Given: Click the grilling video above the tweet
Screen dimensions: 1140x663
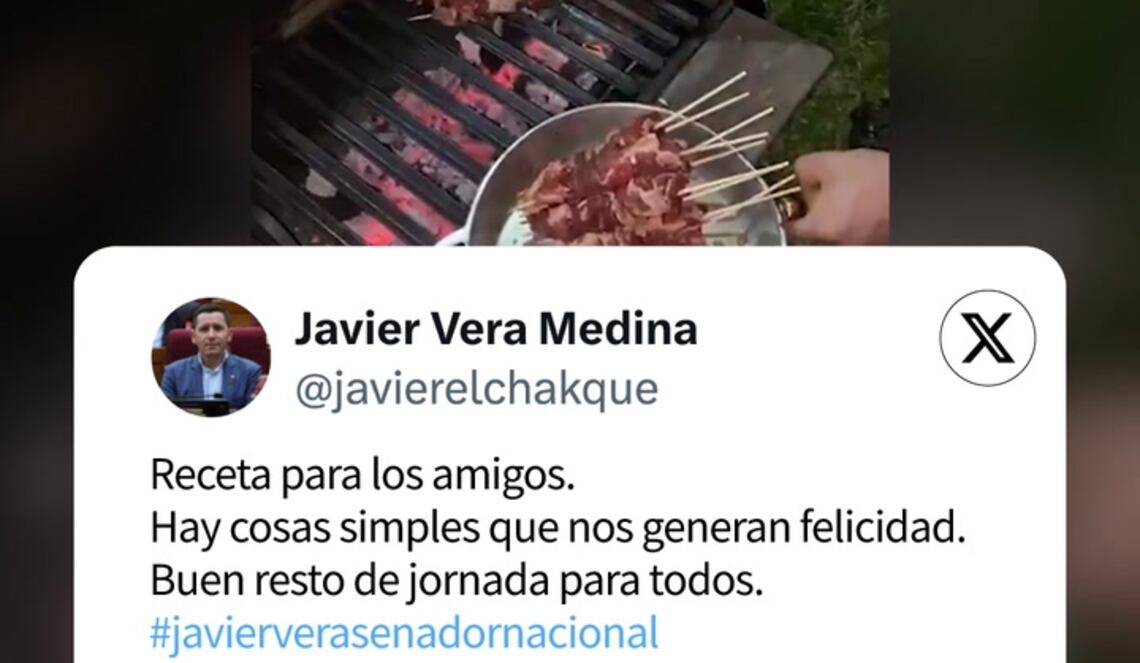Looking at the screenshot, I should (x=570, y=122).
